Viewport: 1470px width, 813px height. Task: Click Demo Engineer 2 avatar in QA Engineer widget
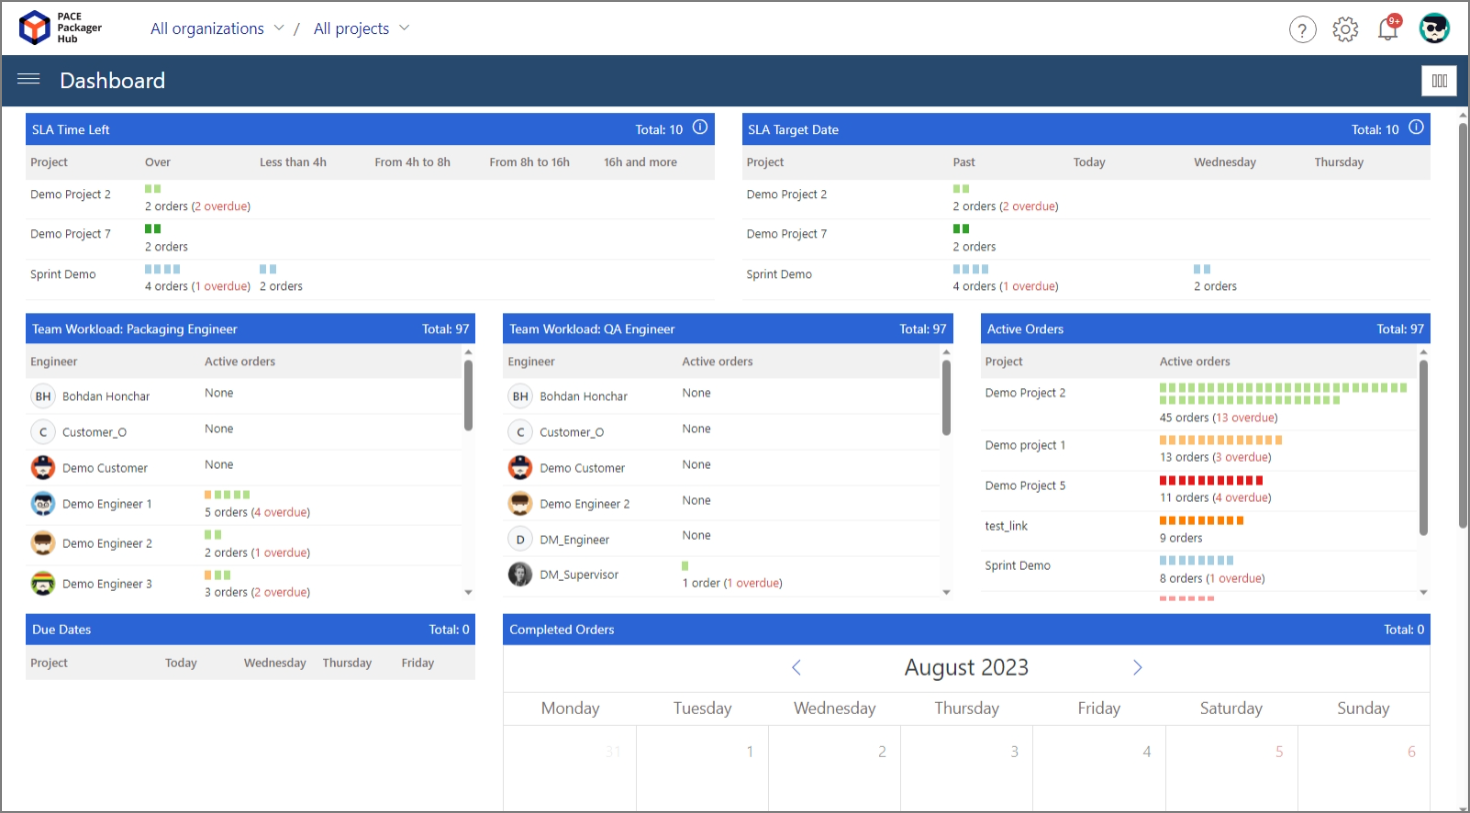coord(520,503)
